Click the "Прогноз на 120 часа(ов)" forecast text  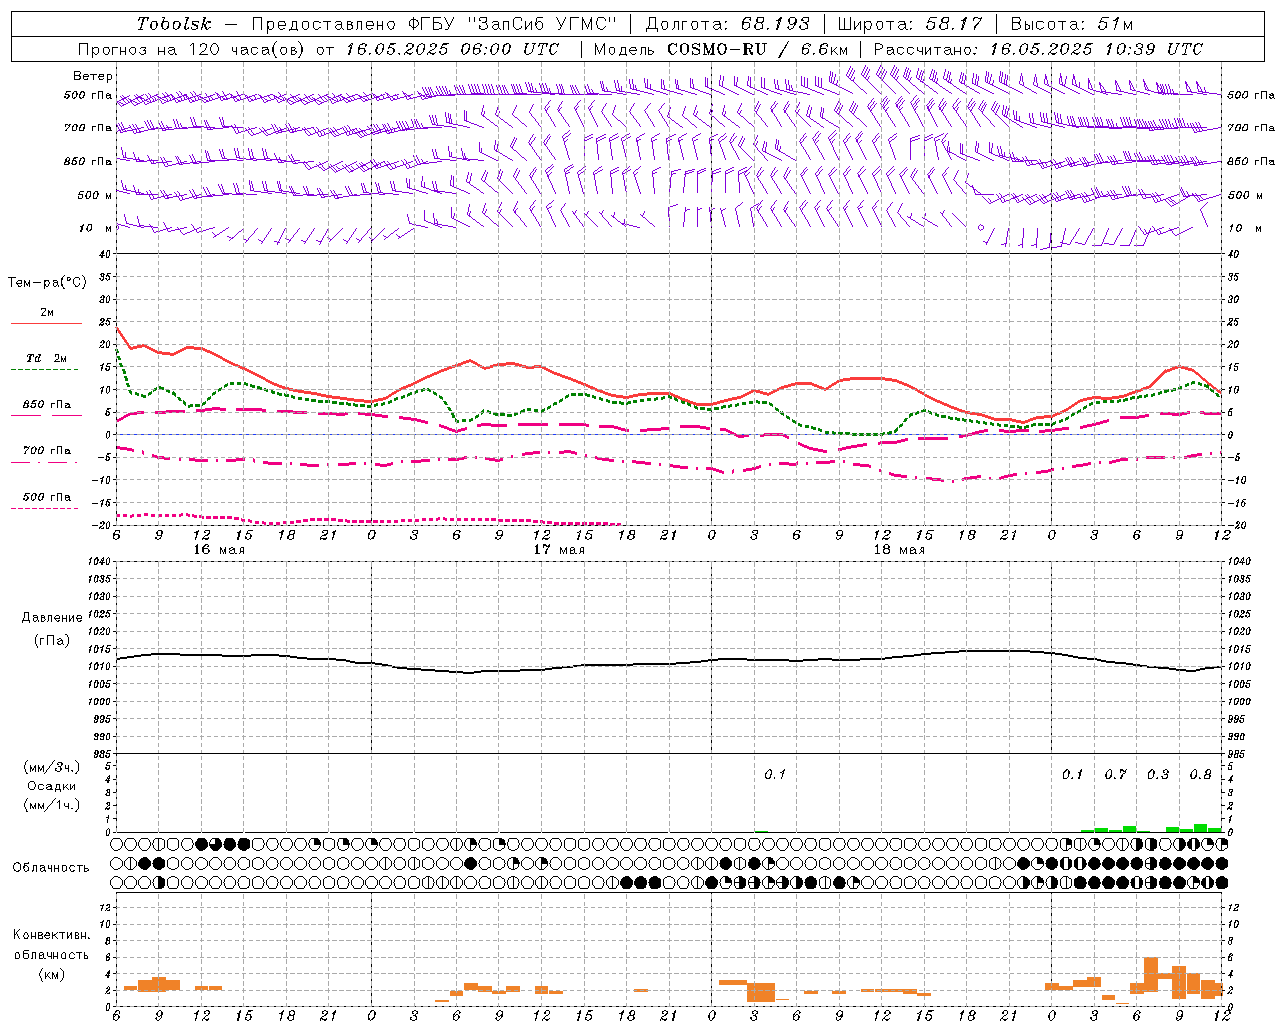pyautogui.click(x=193, y=49)
